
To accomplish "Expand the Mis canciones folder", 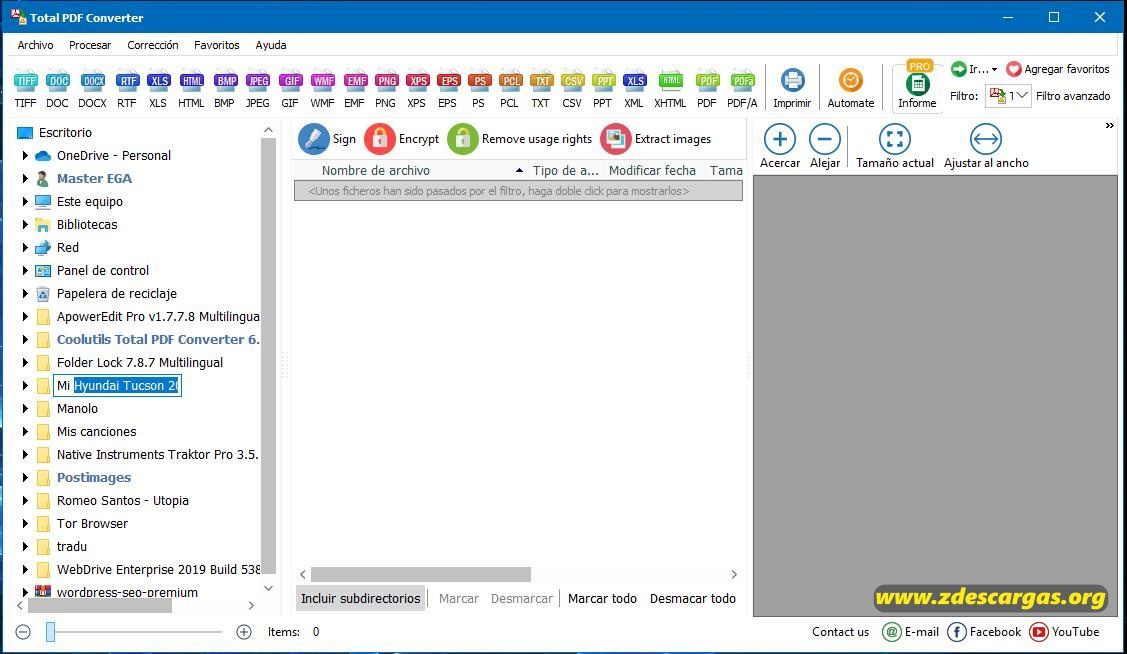I will (25, 431).
